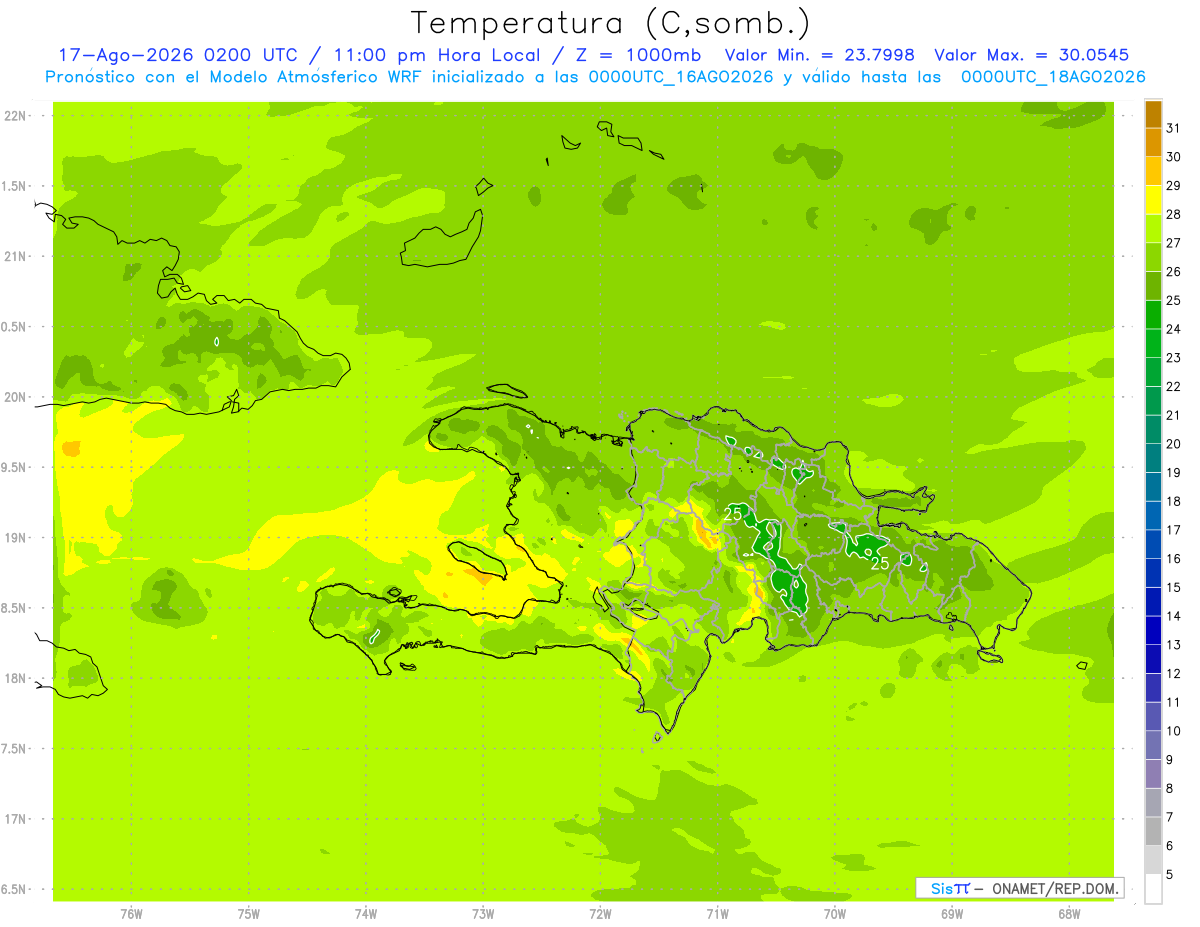Click the 'Z = 1000mb' level text

tap(634, 55)
